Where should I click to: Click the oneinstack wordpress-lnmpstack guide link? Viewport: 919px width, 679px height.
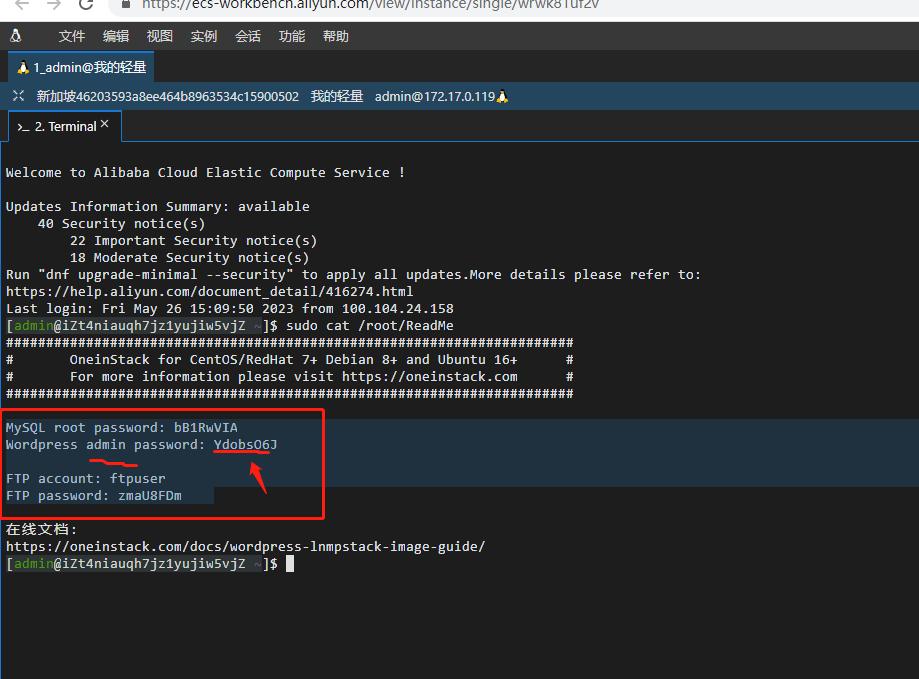(245, 547)
